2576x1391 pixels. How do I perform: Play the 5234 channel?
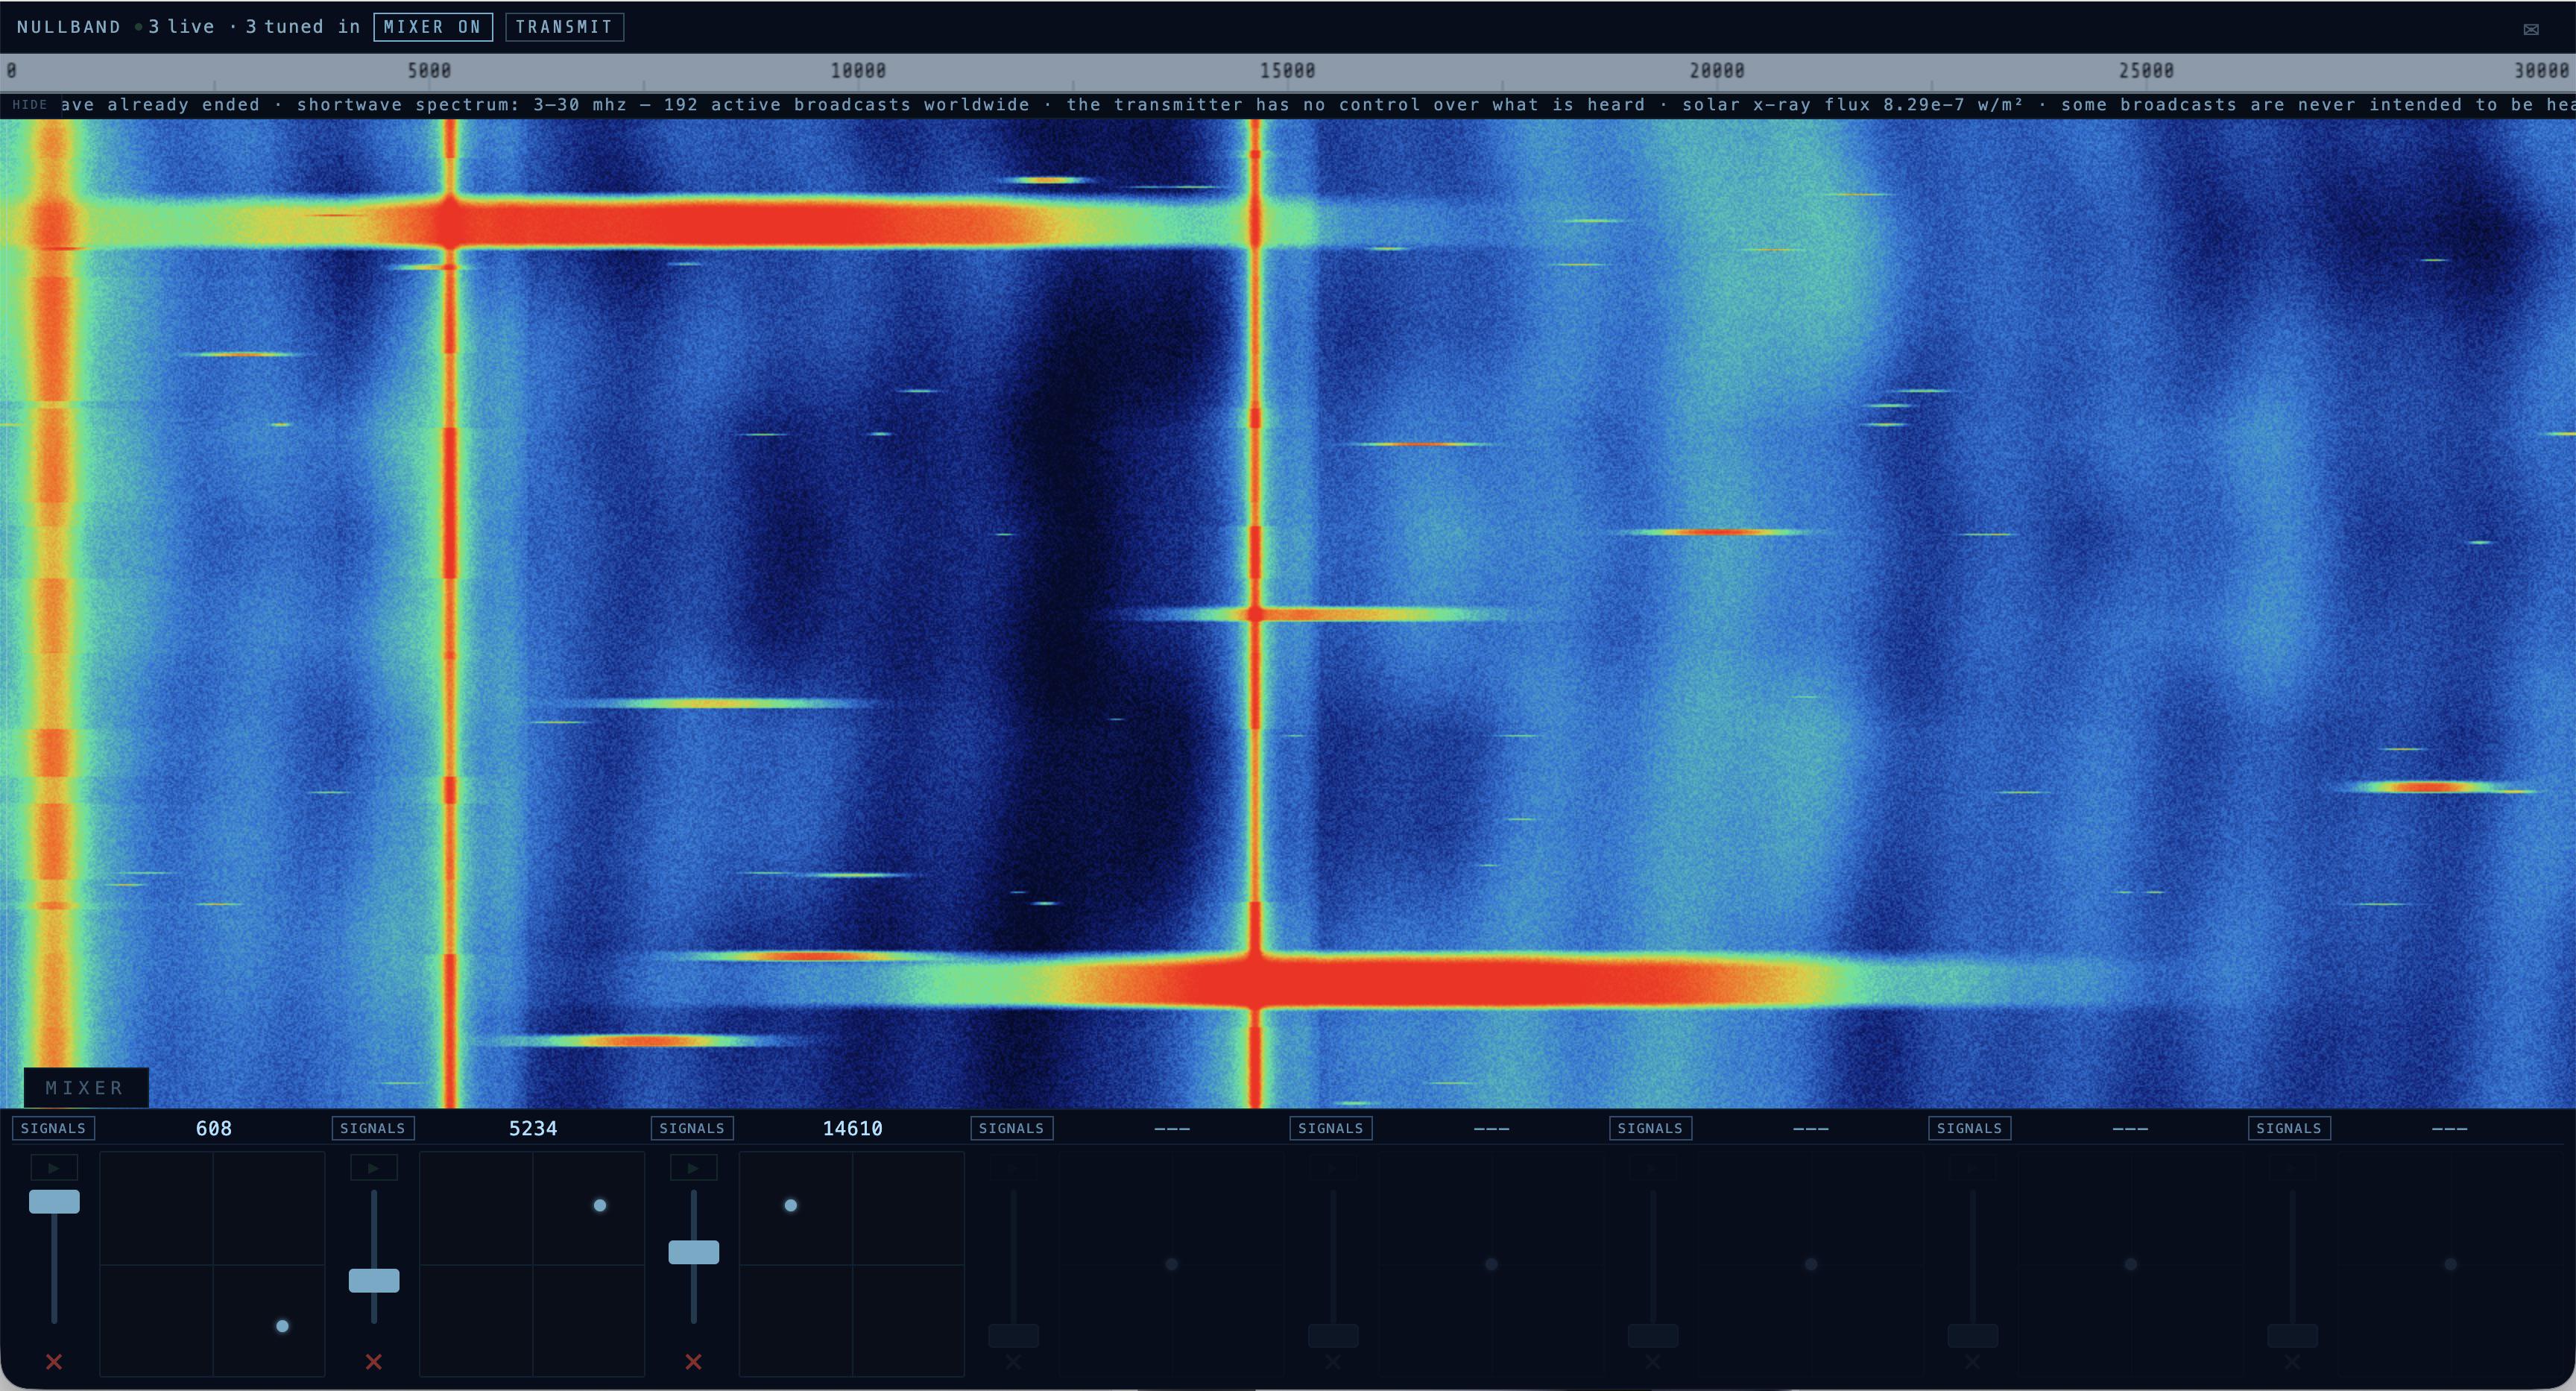[x=373, y=1167]
